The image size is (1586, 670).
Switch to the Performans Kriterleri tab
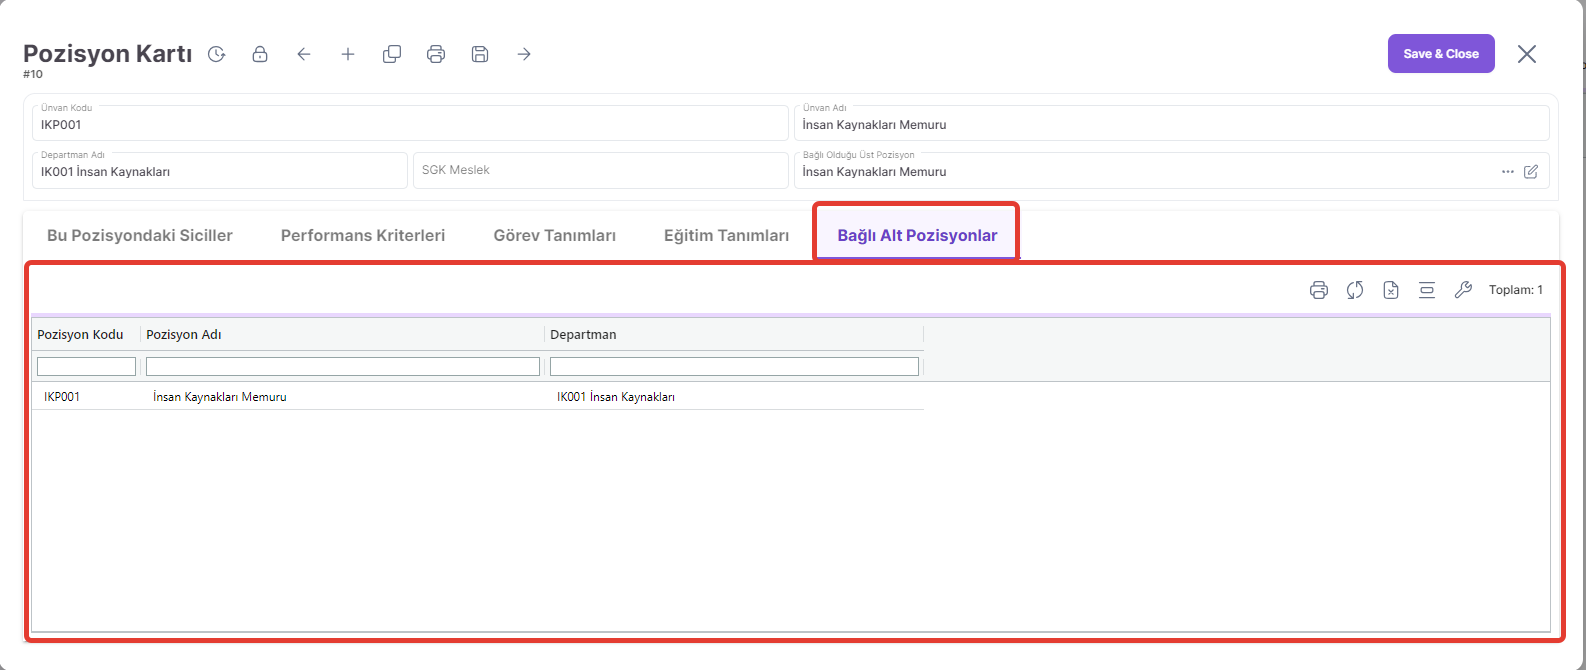click(x=363, y=236)
